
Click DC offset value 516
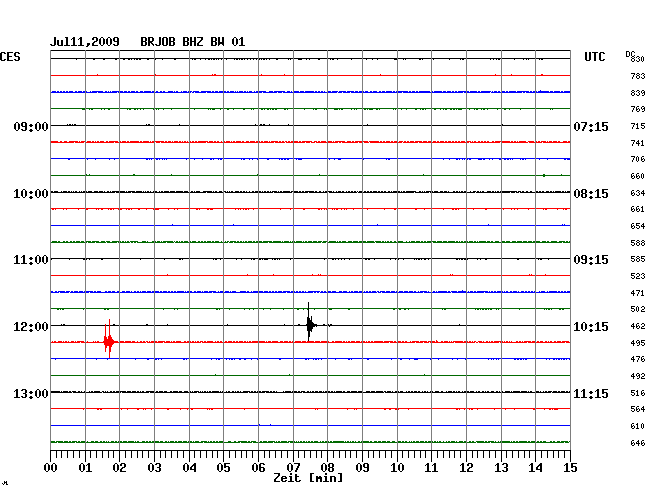click(638, 393)
